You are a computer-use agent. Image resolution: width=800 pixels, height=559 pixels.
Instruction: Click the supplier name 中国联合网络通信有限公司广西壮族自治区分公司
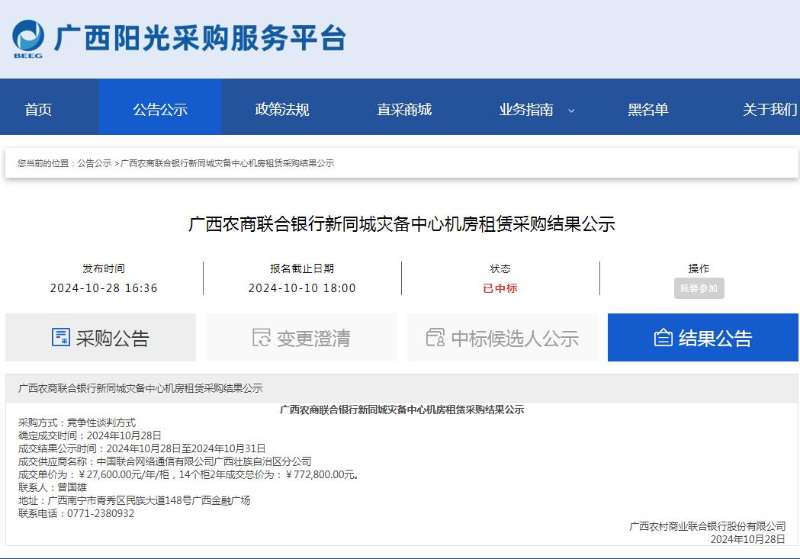pos(204,462)
